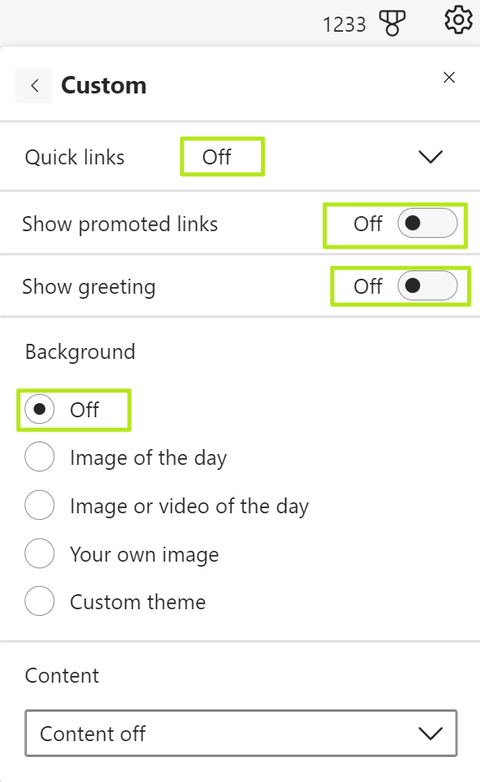Click the Show promoted links label
Viewport: 480px width, 782px height.
click(x=120, y=224)
